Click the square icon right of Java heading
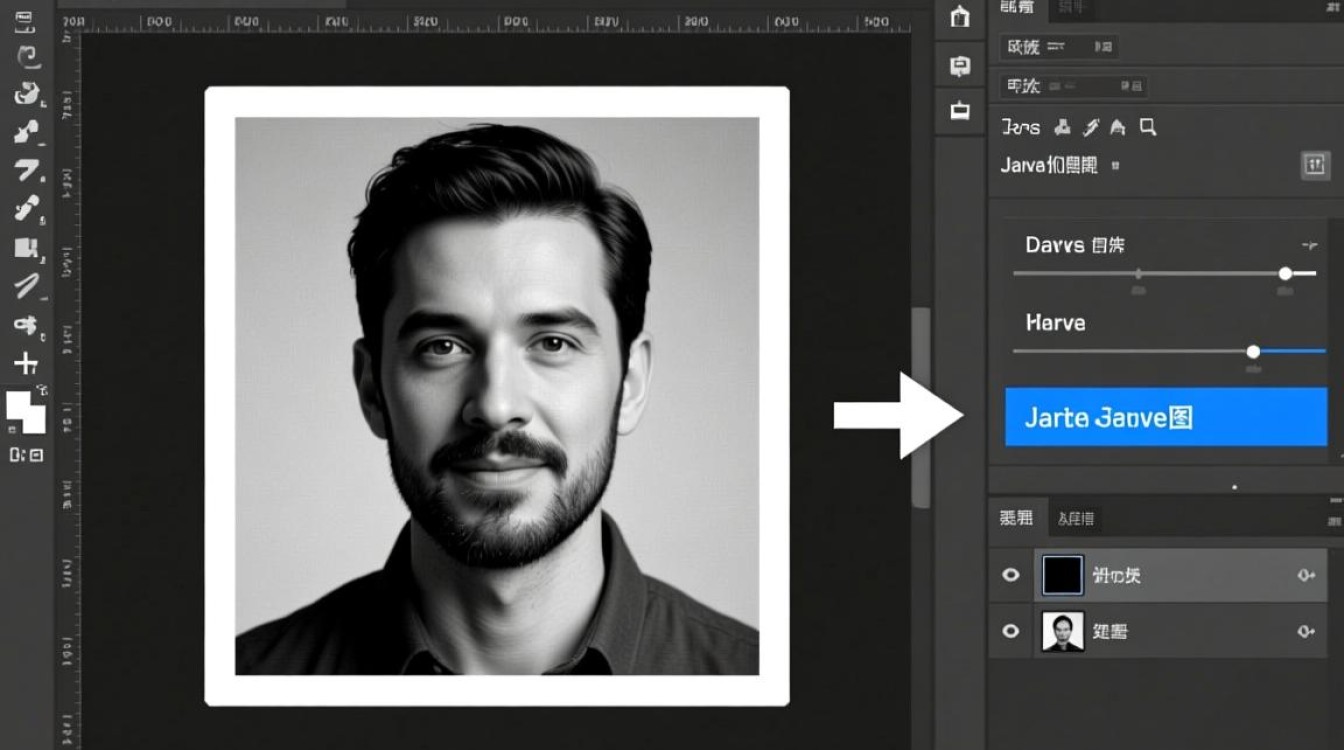1344x750 pixels. tap(1315, 165)
